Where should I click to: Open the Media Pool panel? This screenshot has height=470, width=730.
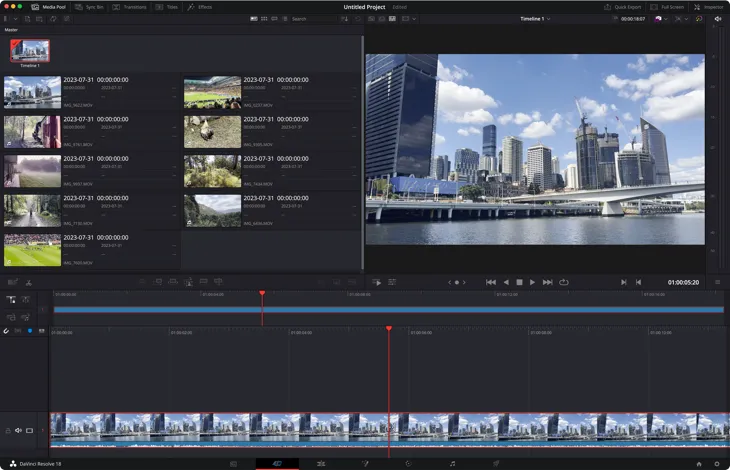(49, 6)
